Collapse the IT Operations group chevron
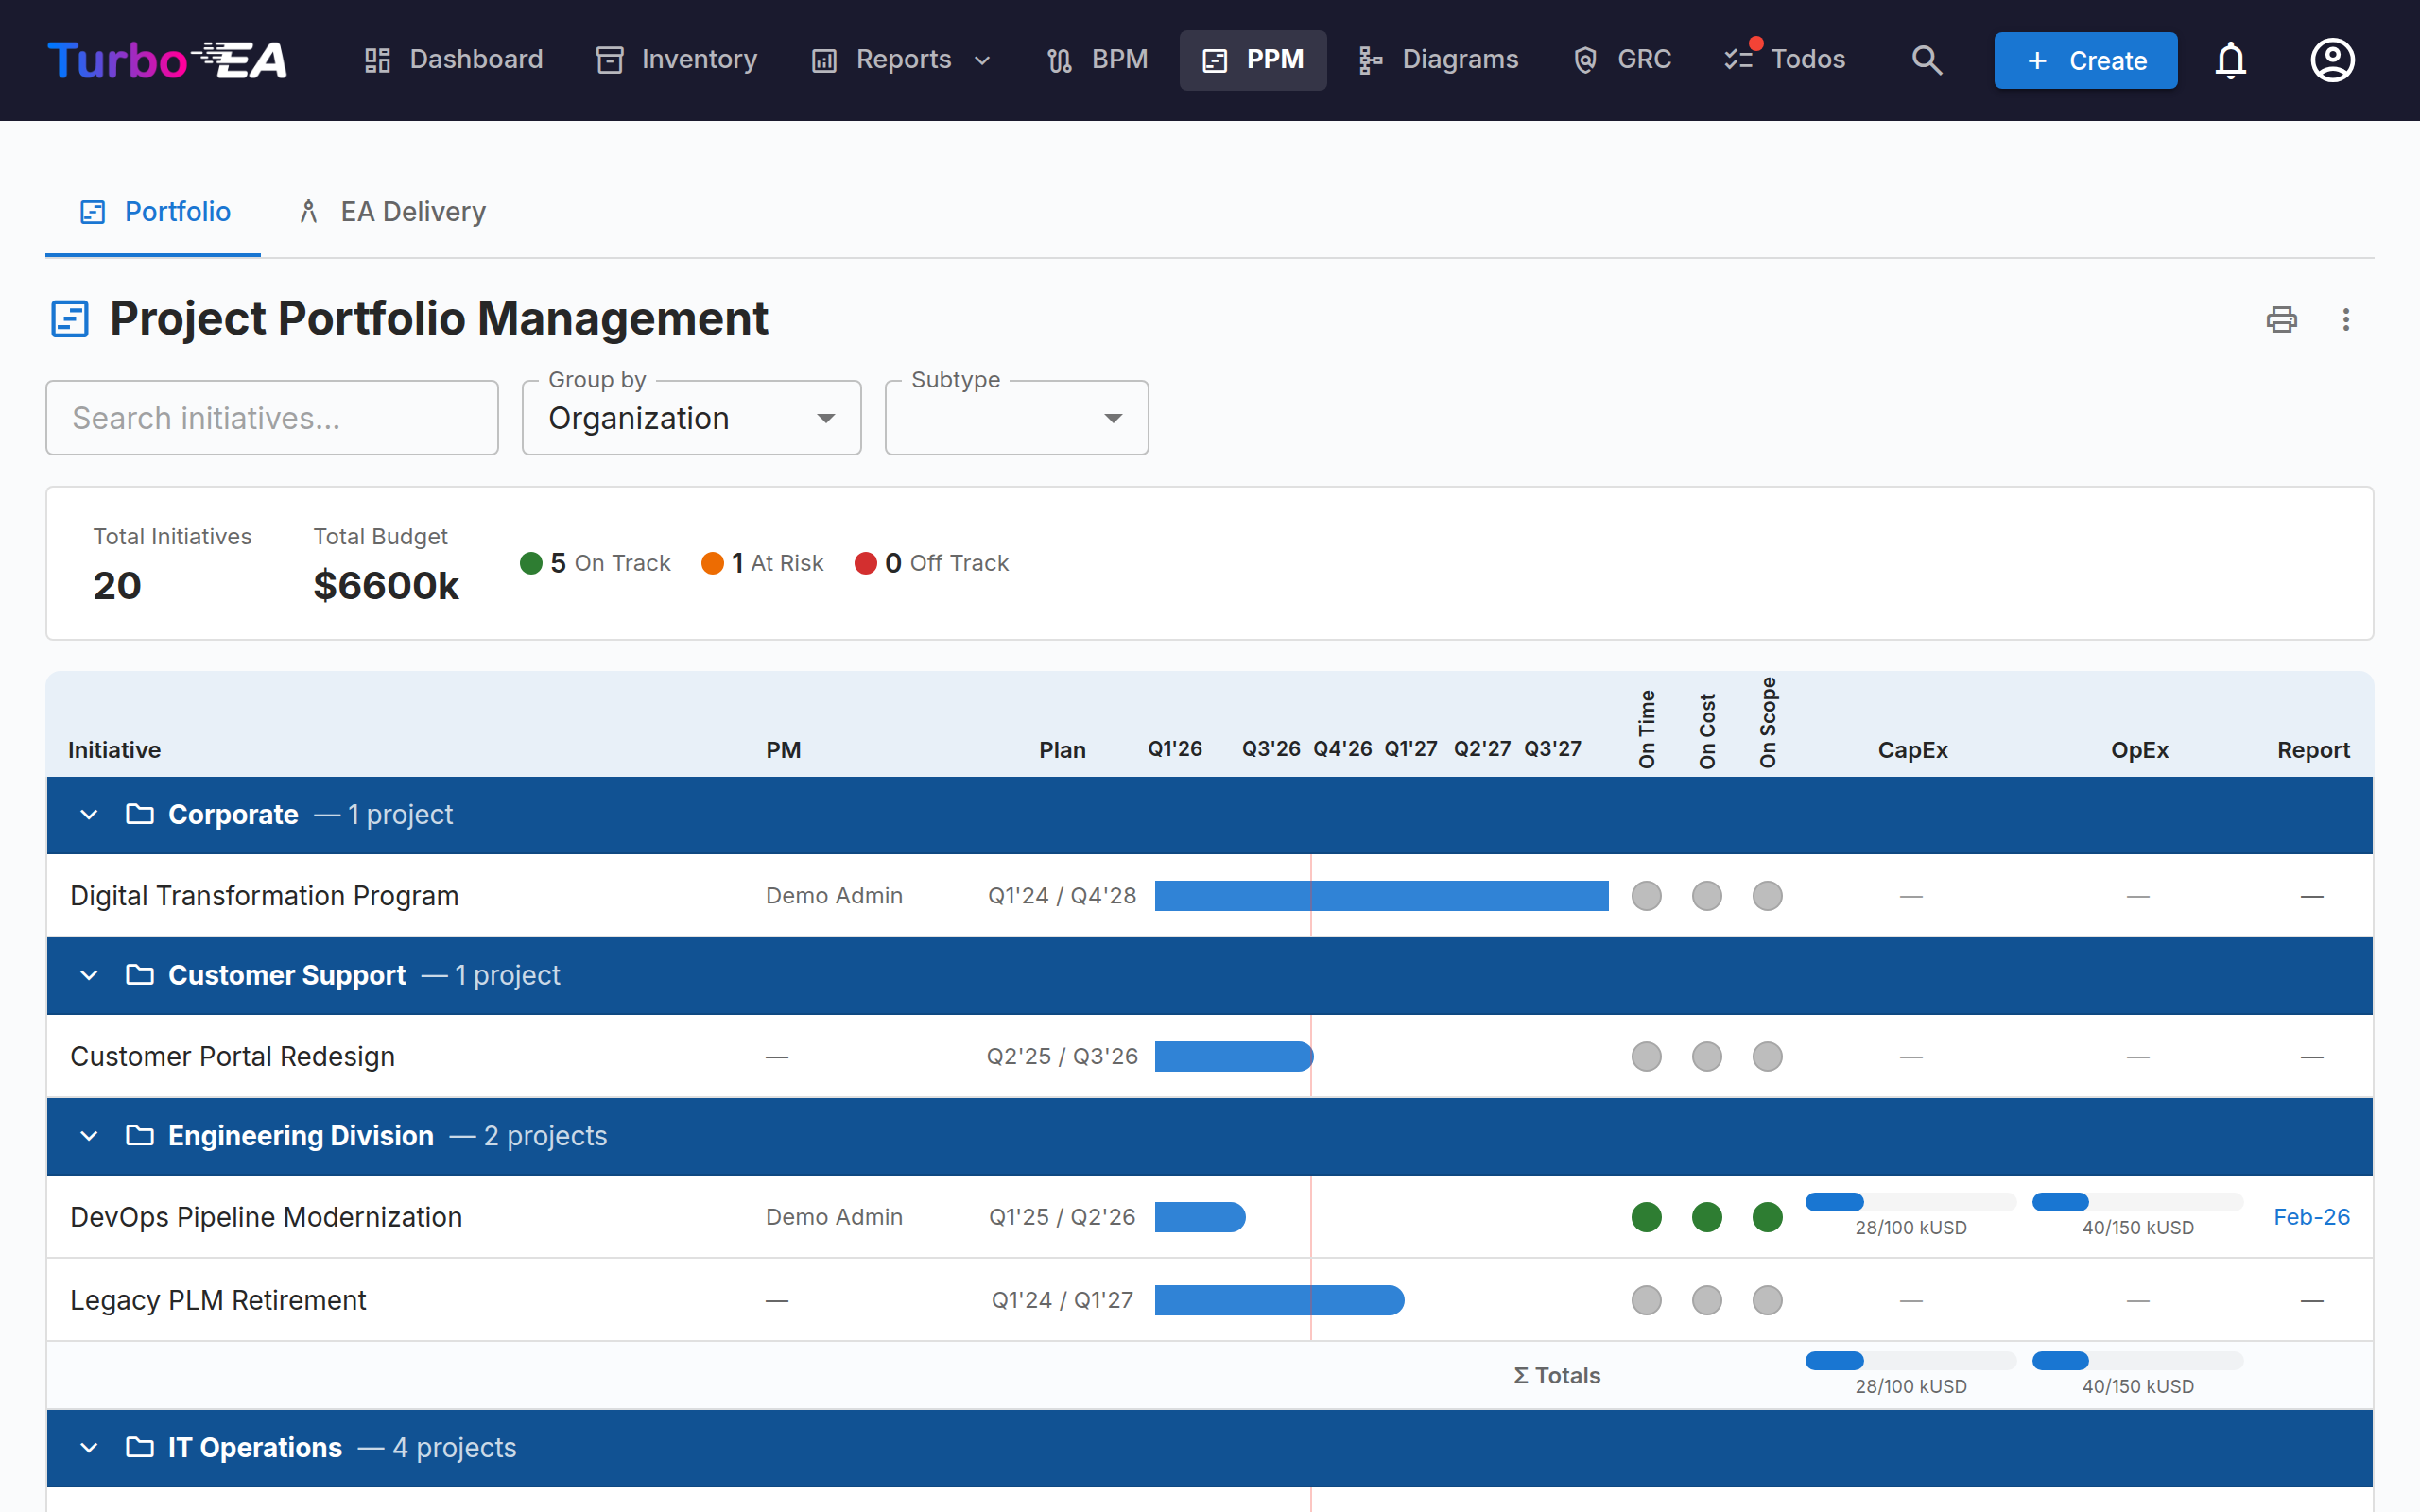 [89, 1448]
